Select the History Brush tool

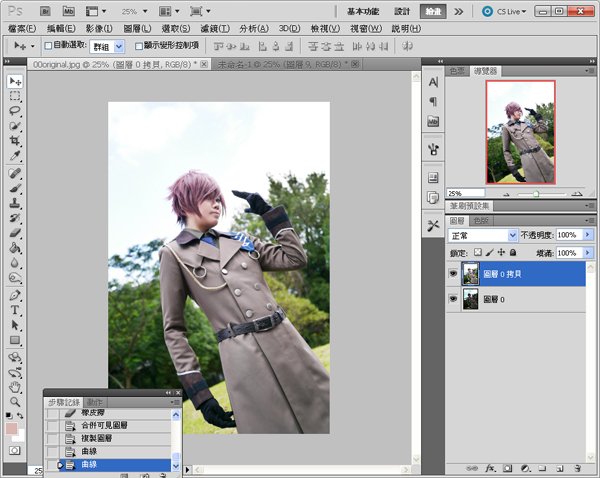pos(15,218)
